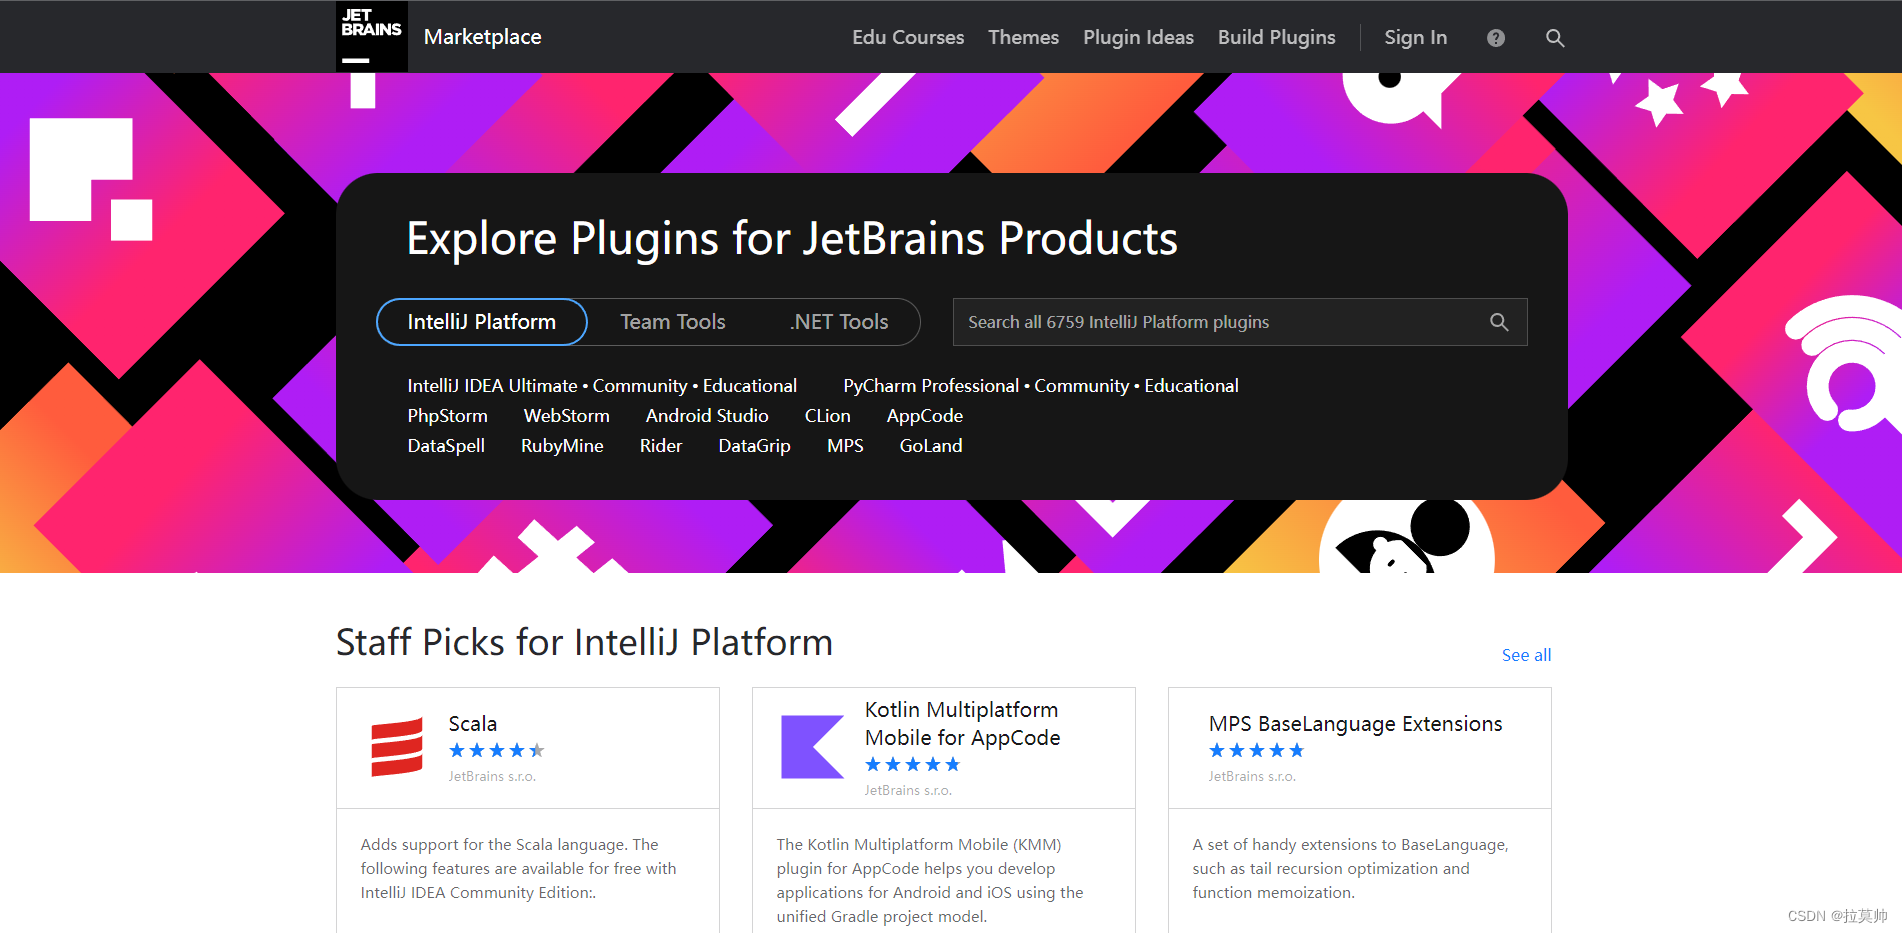
Task: Click Educational next to IntelliJ IDEA
Action: coord(750,386)
